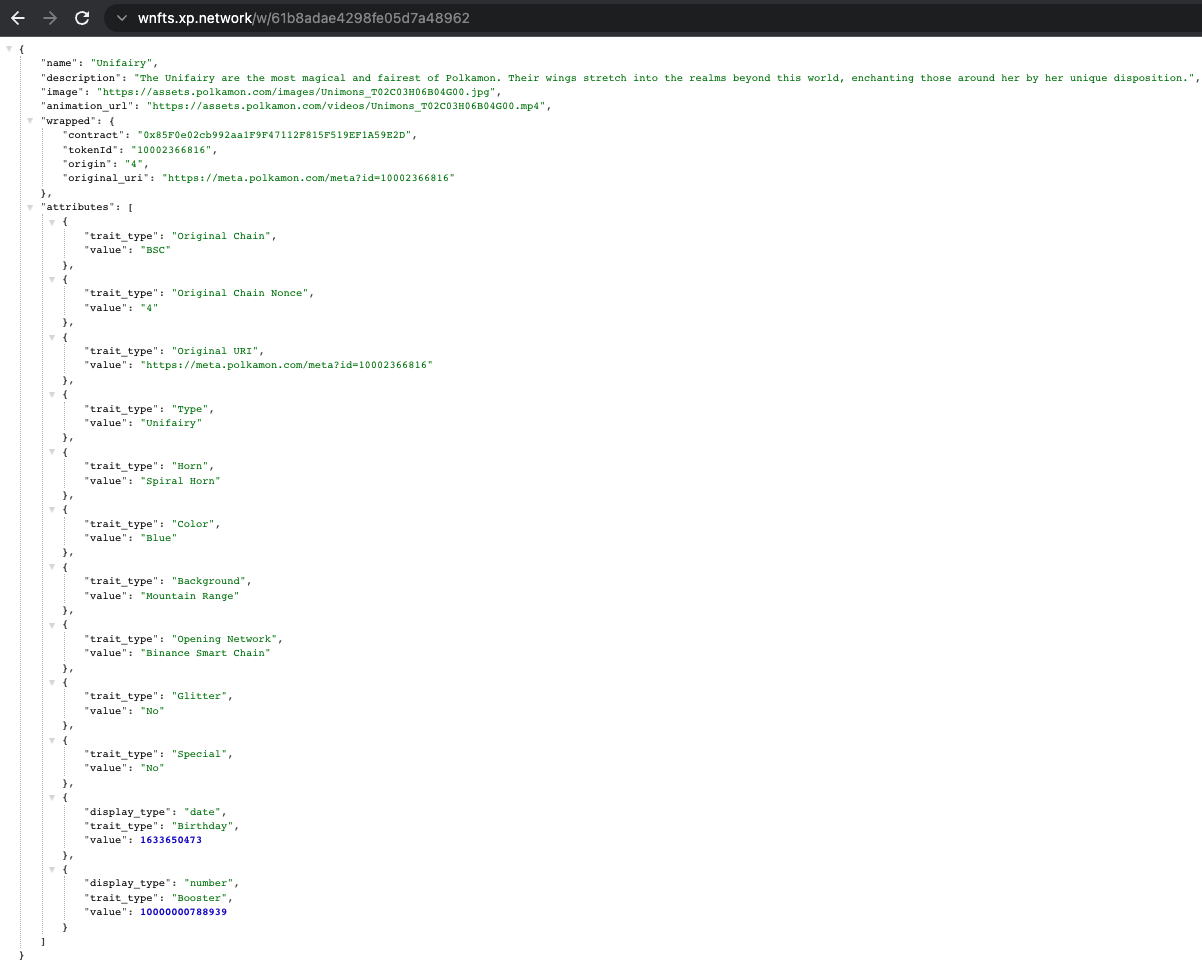This screenshot has width=1202, height=962.
Task: Collapse the Original URI attribute object
Action: (x=53, y=336)
